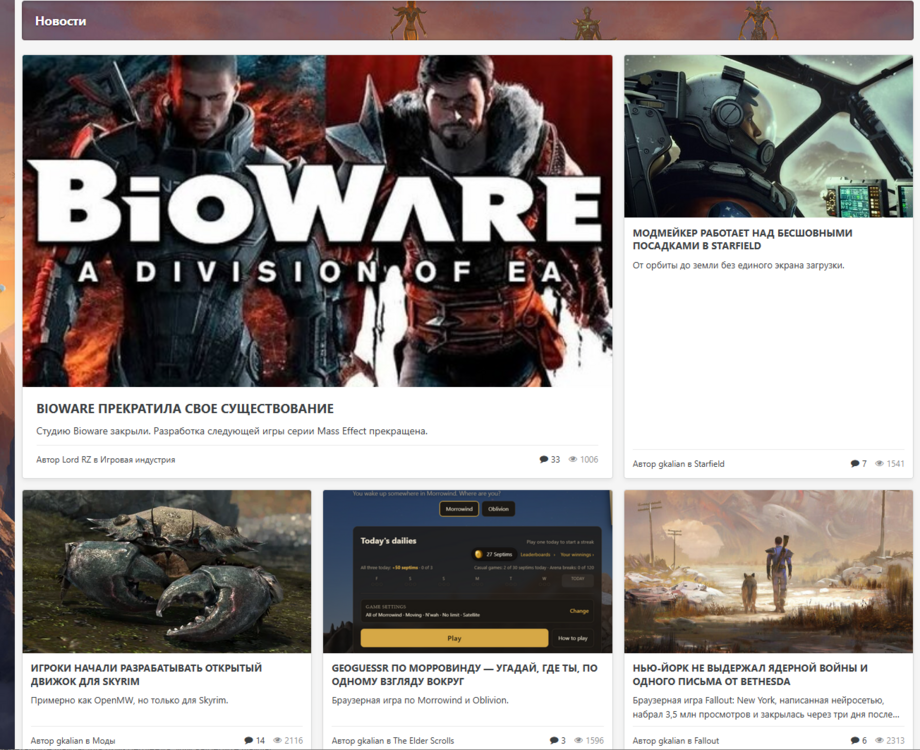Click the views eye icon on the Starfield article
The width and height of the screenshot is (920, 750).
(x=880, y=464)
